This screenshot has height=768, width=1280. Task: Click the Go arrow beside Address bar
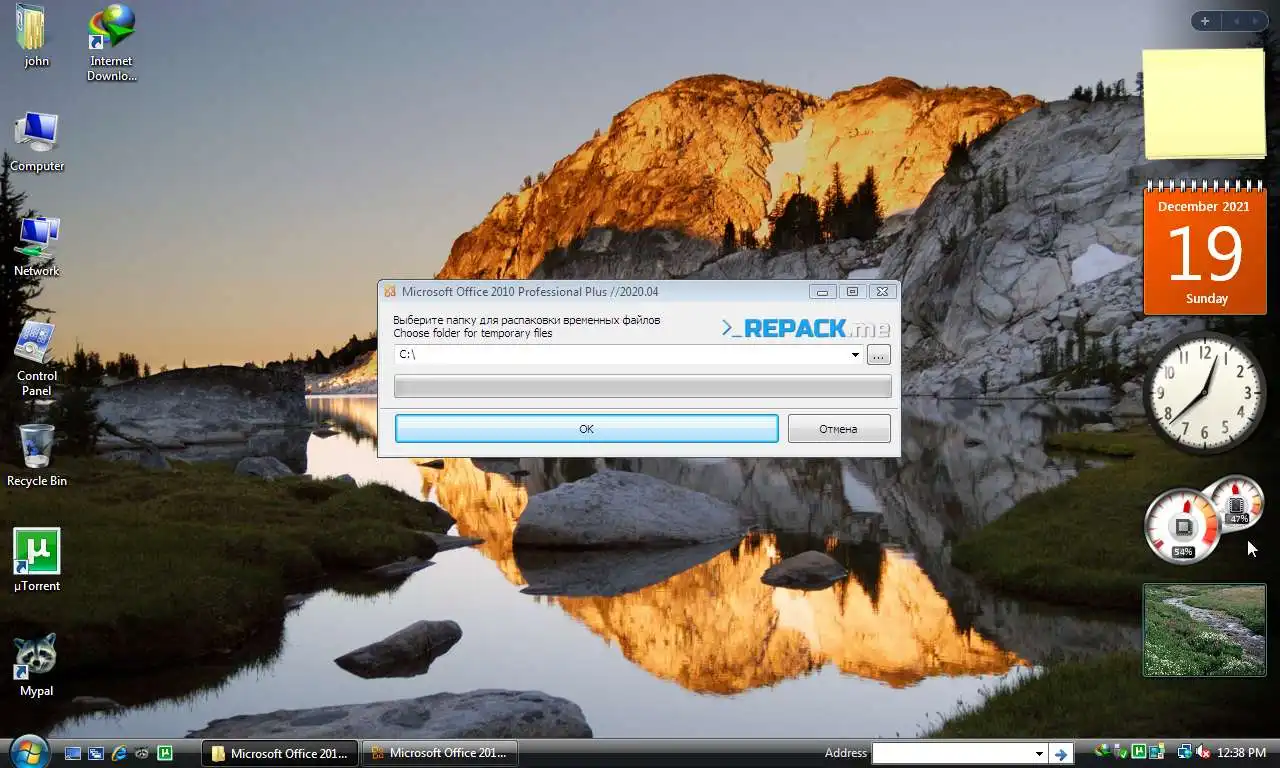(1061, 753)
